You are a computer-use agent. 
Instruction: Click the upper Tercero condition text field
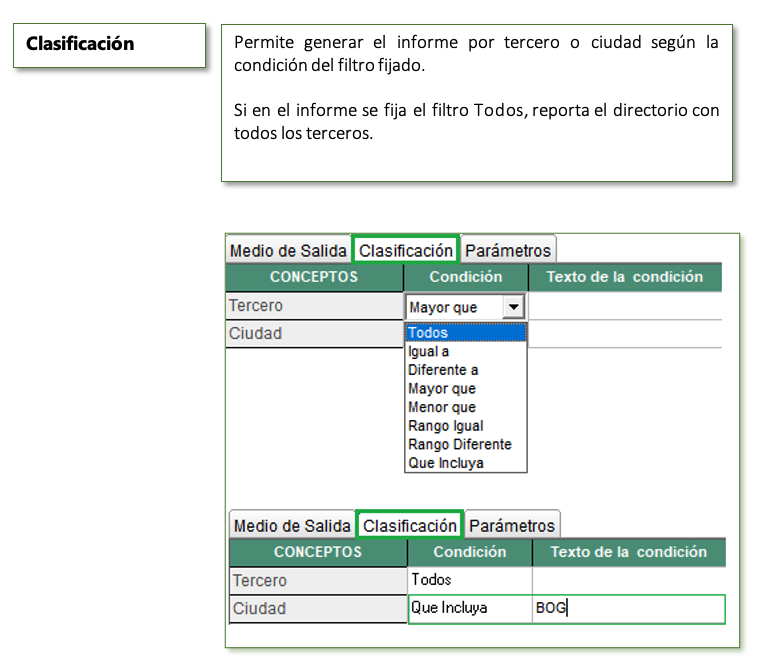coord(625,306)
